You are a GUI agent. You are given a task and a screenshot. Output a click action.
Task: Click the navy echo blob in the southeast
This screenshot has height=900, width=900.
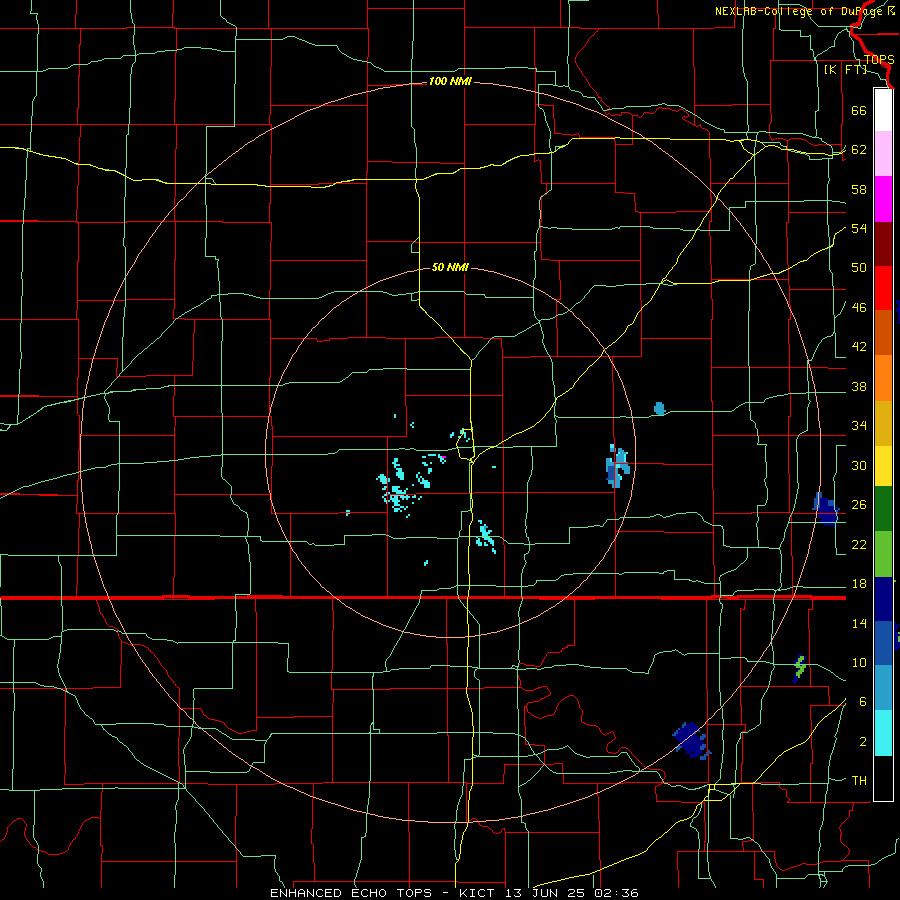tap(692, 740)
